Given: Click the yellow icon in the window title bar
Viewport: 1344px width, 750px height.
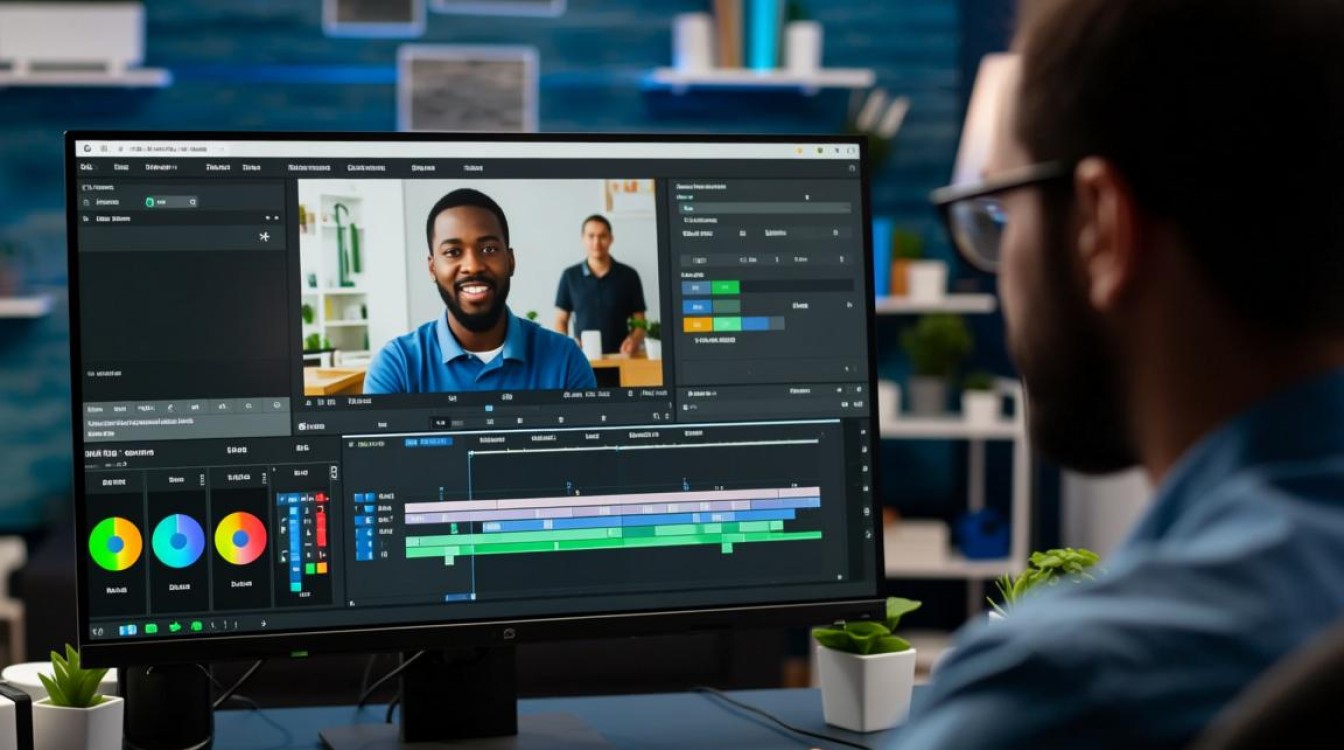Looking at the screenshot, I should click(798, 151).
